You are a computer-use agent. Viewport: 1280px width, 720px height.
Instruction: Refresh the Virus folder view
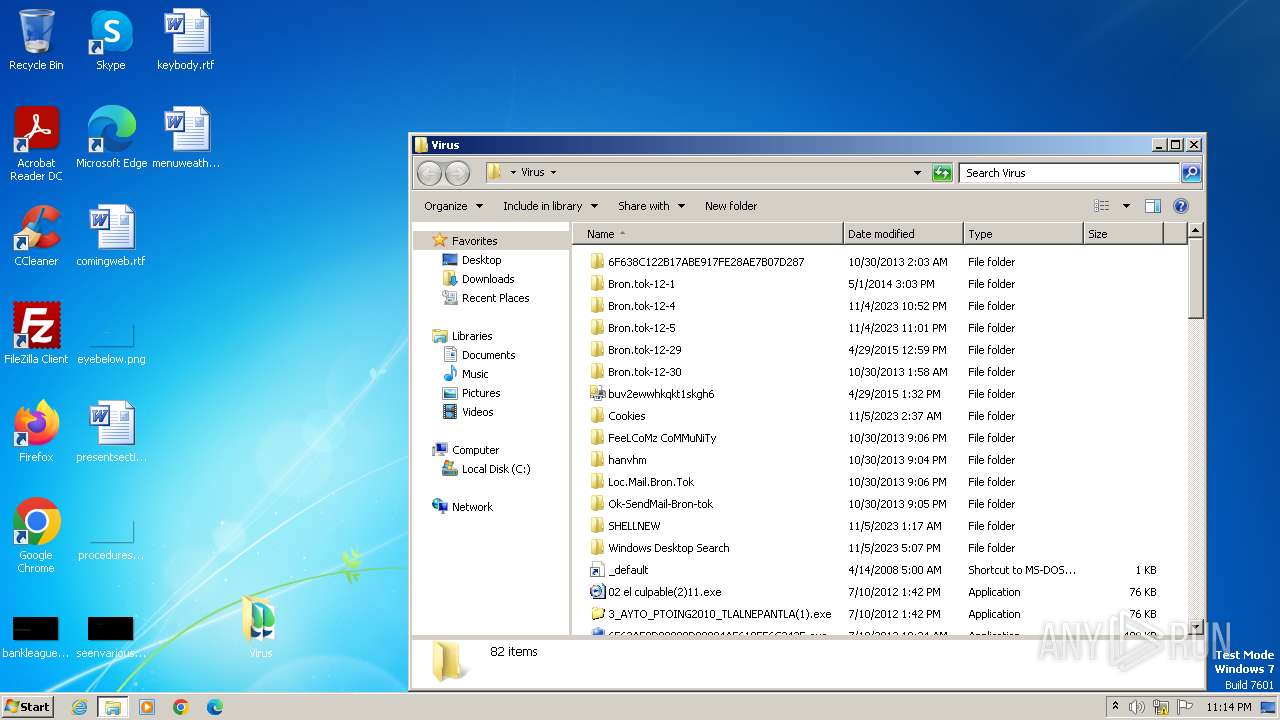(x=942, y=173)
